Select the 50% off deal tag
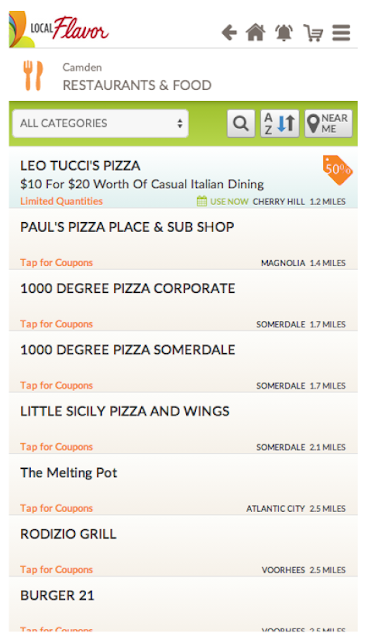 (x=338, y=170)
